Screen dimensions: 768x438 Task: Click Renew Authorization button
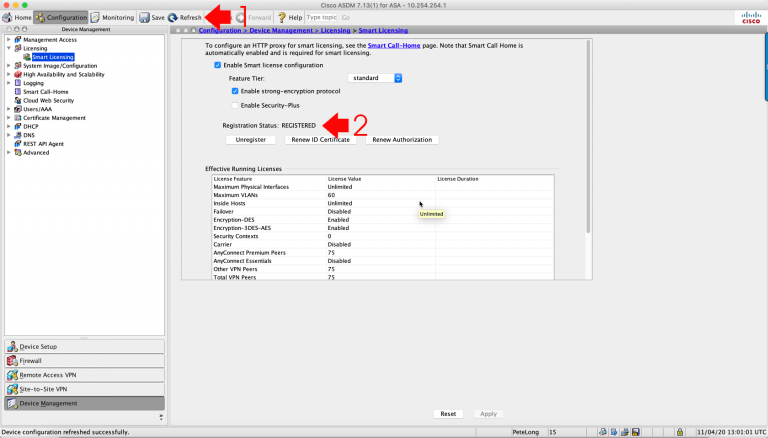[402, 140]
